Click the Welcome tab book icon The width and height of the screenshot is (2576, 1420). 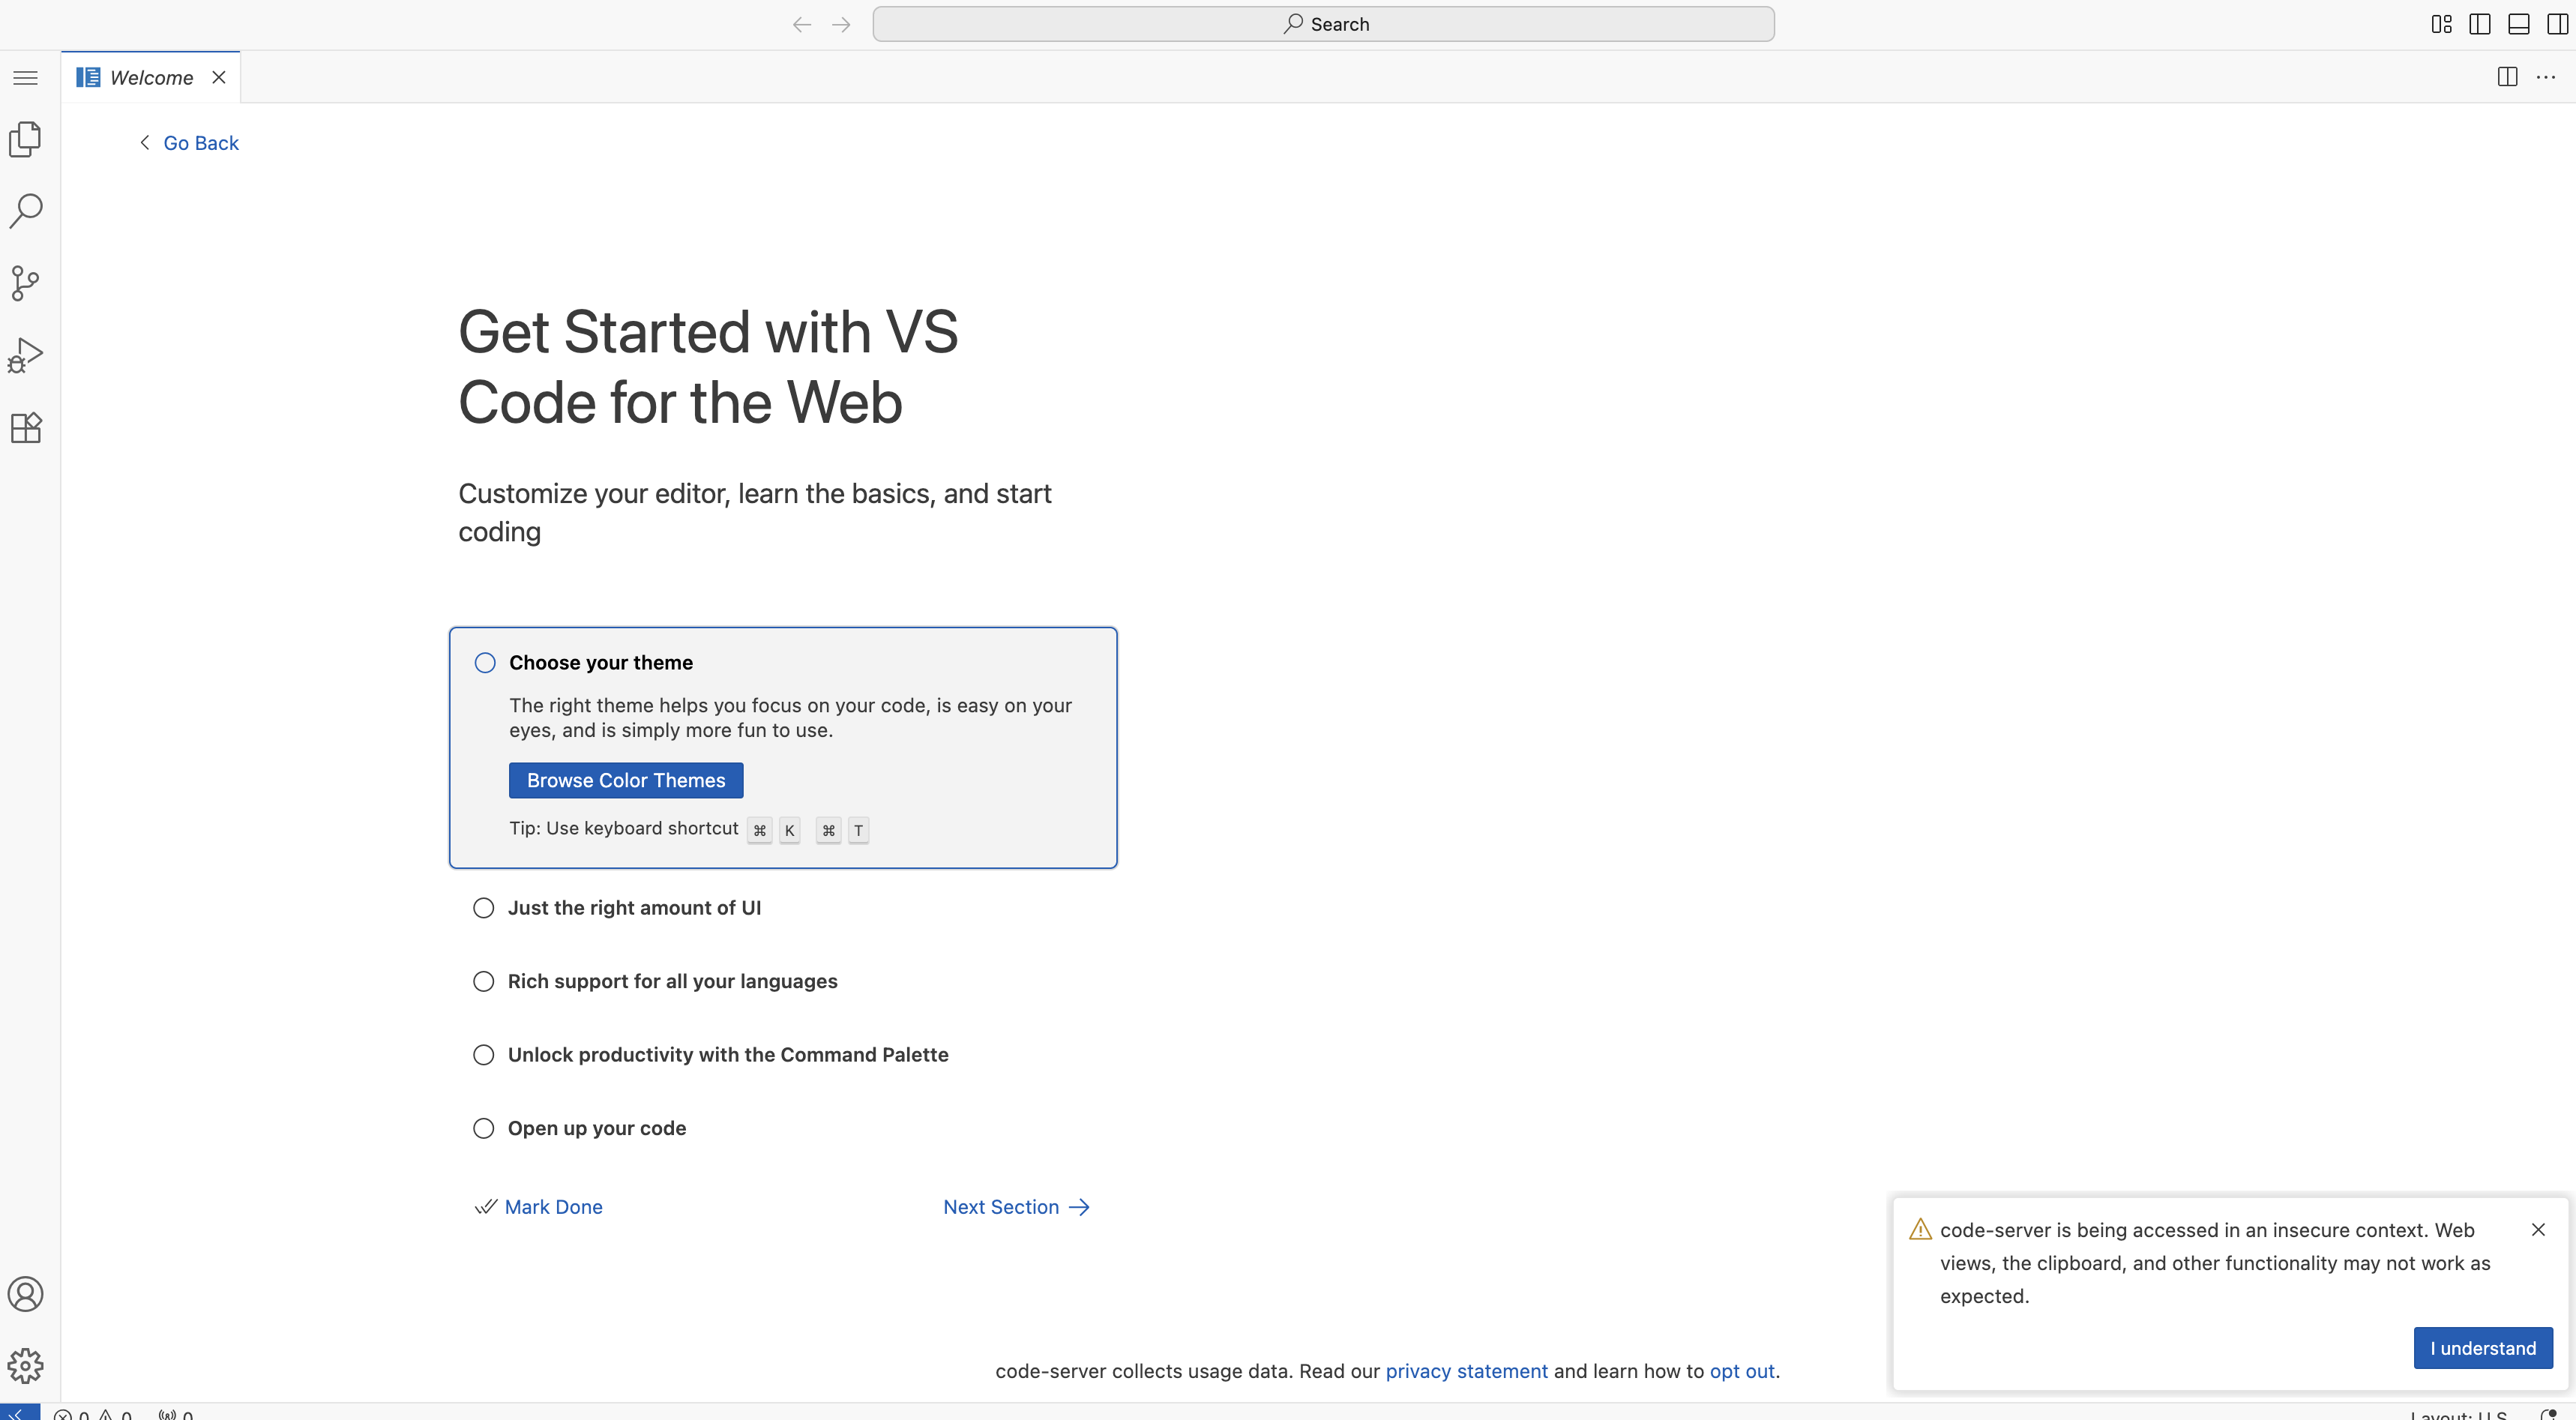tap(88, 77)
